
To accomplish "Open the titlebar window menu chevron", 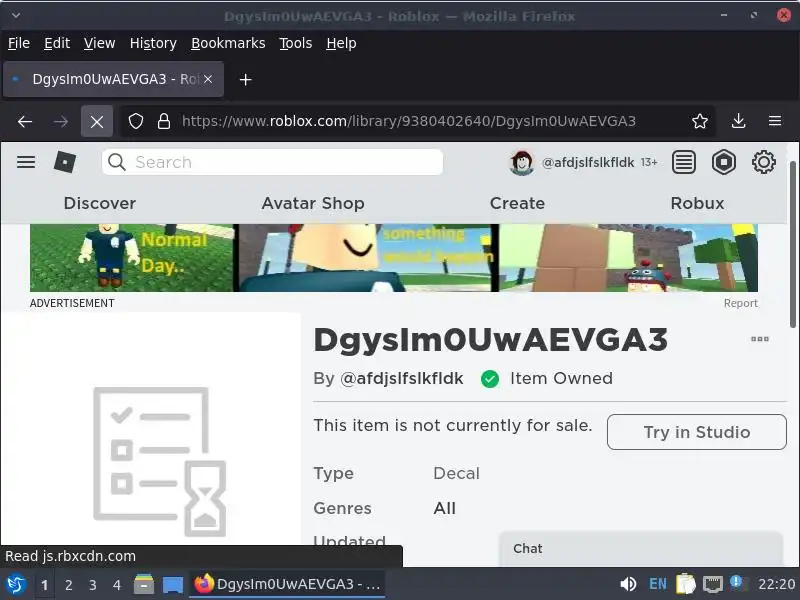I will (16, 15).
